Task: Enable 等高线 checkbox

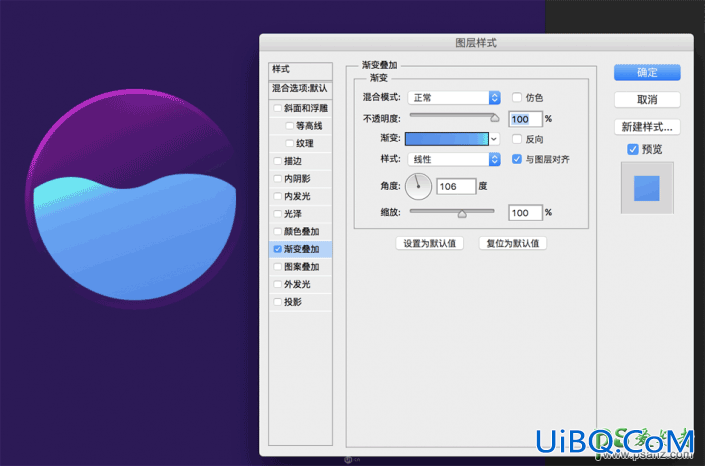Action: (290, 126)
